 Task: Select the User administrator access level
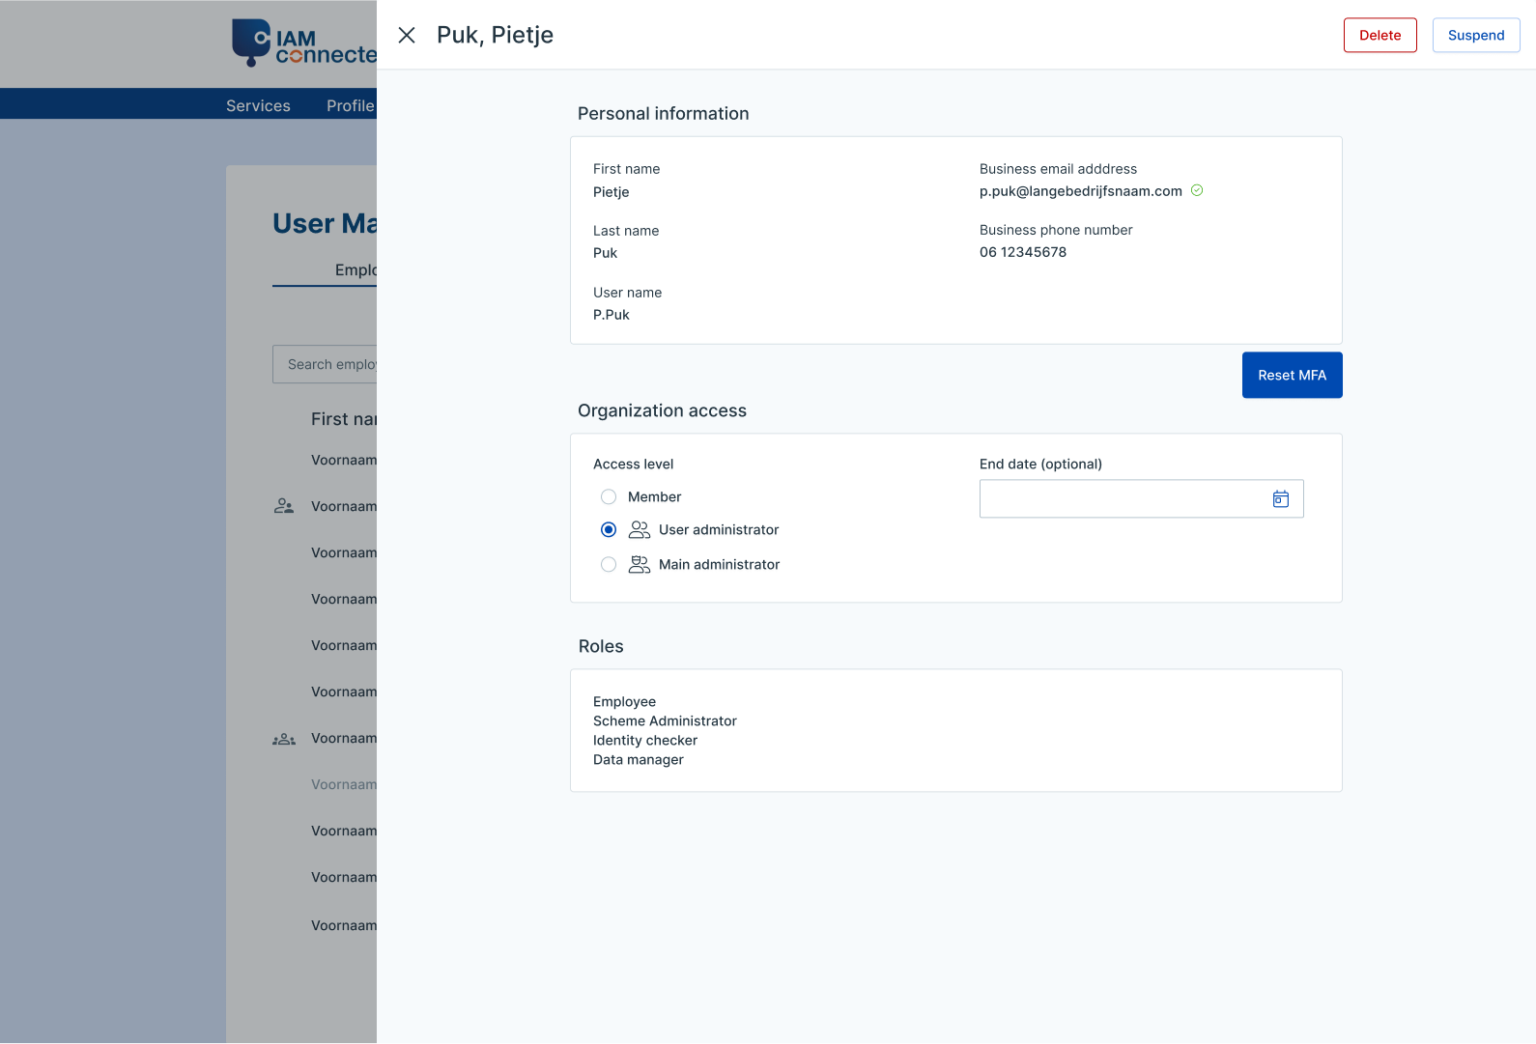(608, 529)
